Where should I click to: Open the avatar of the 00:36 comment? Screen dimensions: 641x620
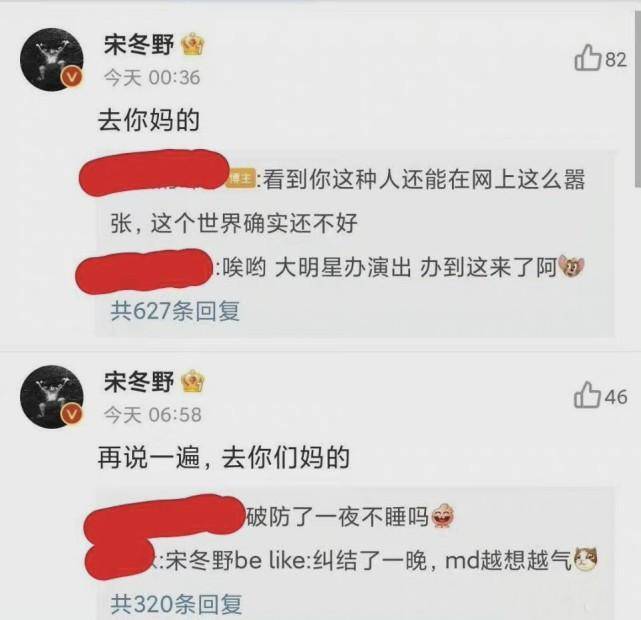point(52,59)
